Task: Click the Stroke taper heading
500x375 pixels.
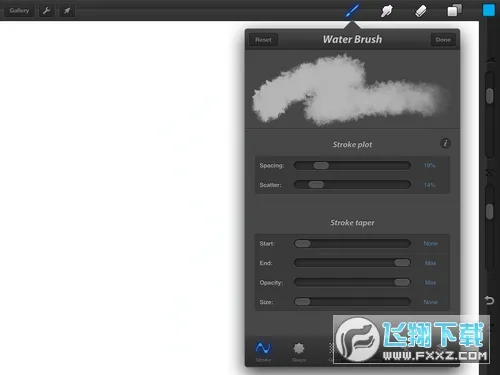Action: [x=352, y=223]
